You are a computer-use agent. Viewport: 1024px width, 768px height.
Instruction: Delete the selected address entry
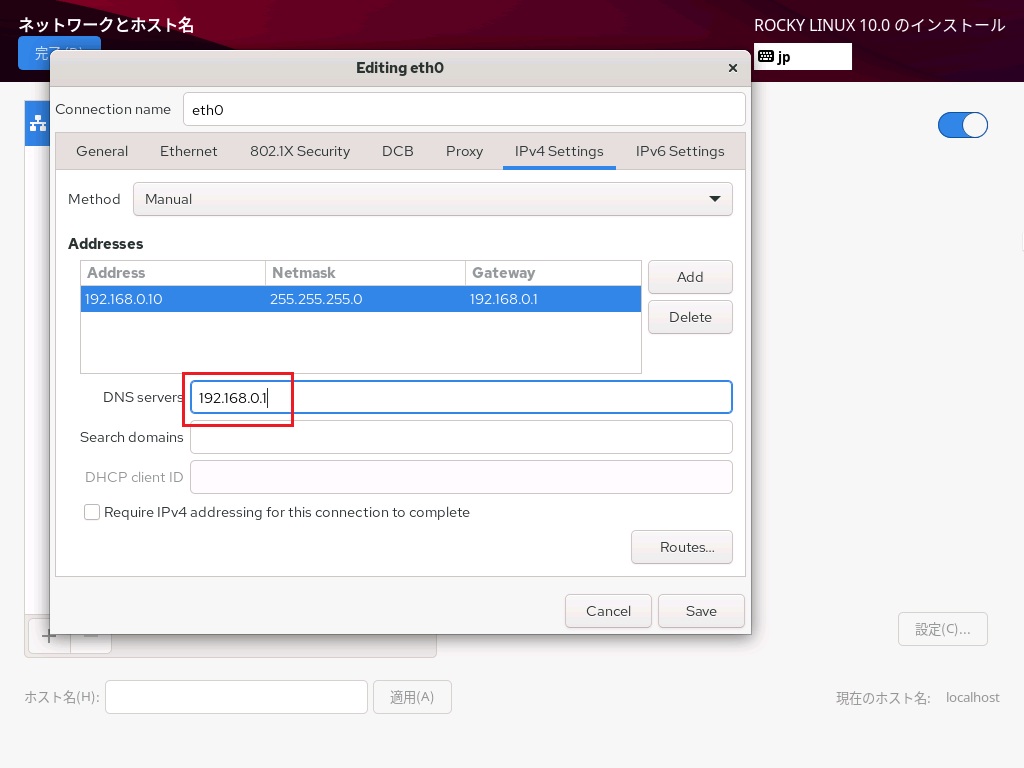(x=690, y=317)
